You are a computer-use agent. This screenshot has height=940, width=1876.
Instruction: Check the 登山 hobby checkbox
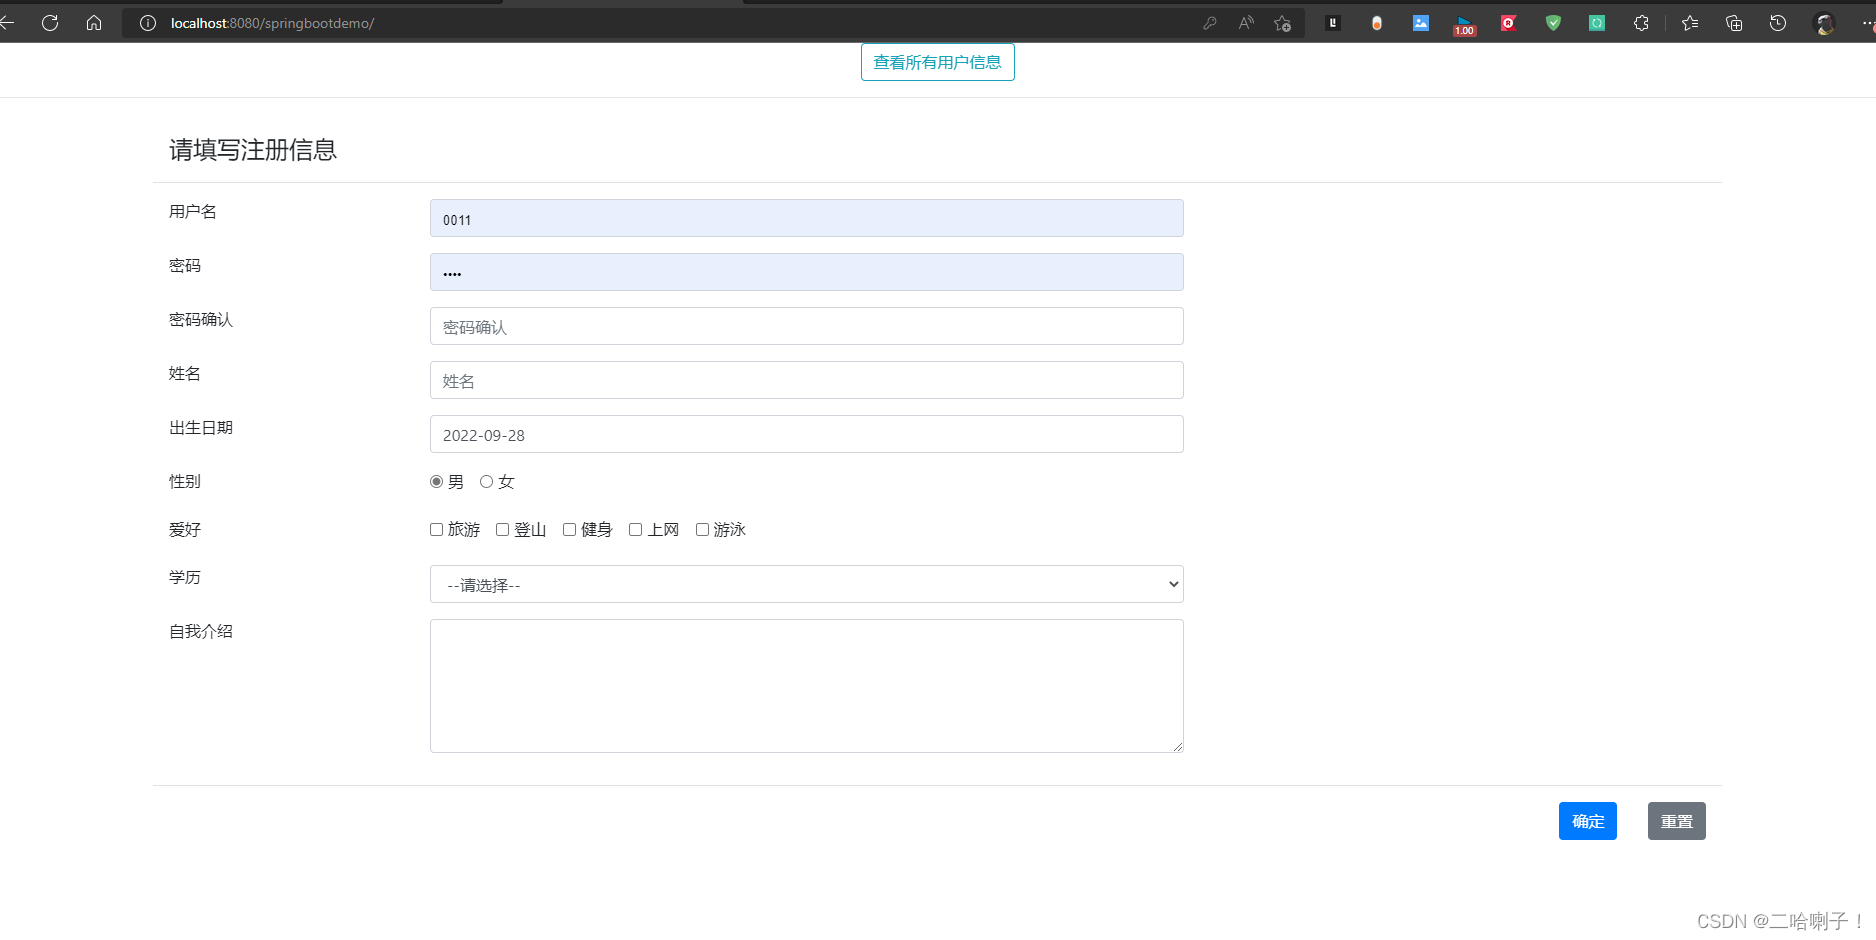(x=502, y=530)
